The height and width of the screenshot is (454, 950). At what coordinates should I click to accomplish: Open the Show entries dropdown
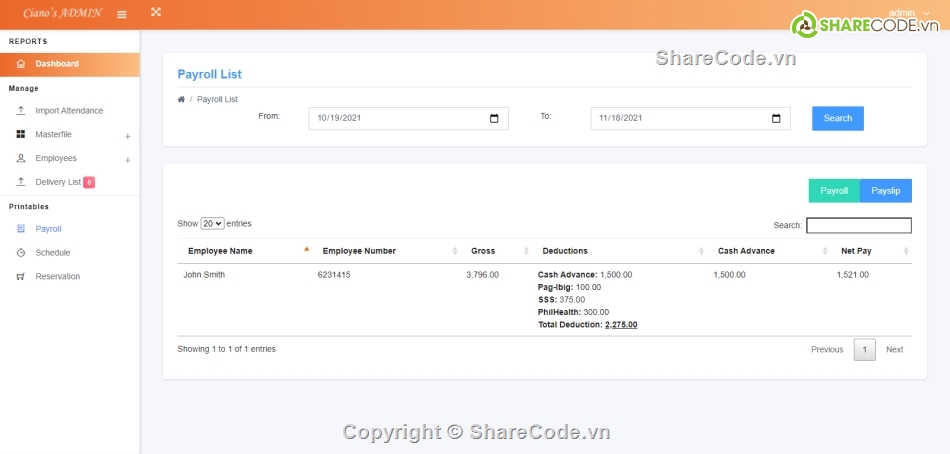click(212, 224)
